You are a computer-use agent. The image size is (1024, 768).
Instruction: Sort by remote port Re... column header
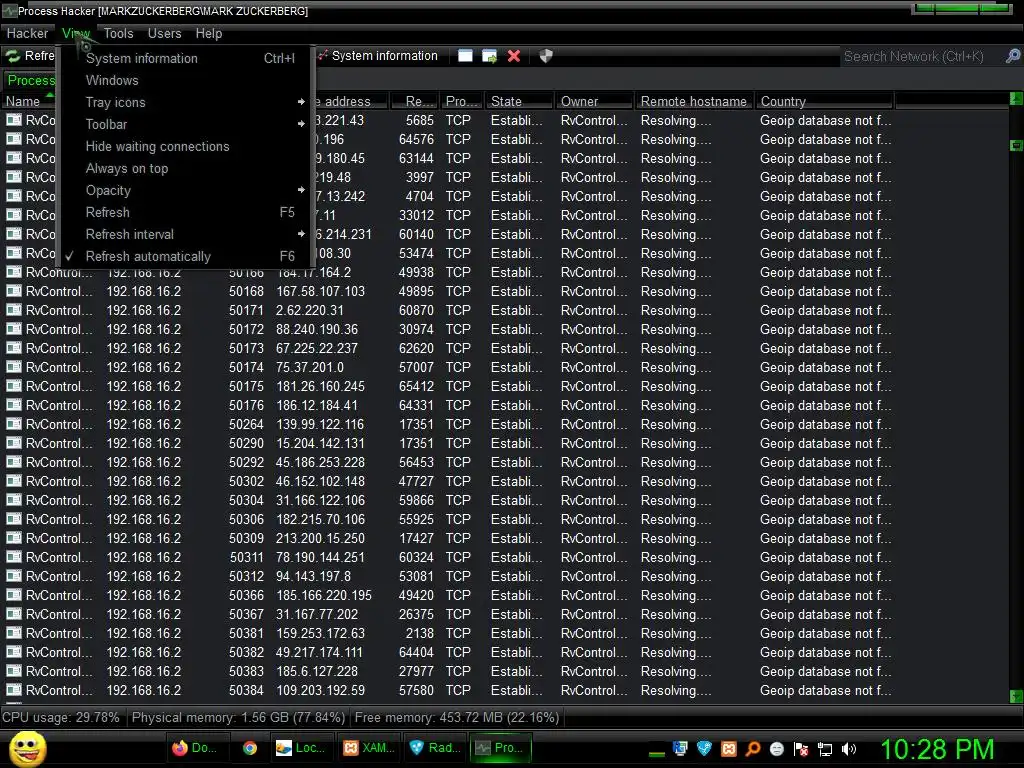(414, 101)
